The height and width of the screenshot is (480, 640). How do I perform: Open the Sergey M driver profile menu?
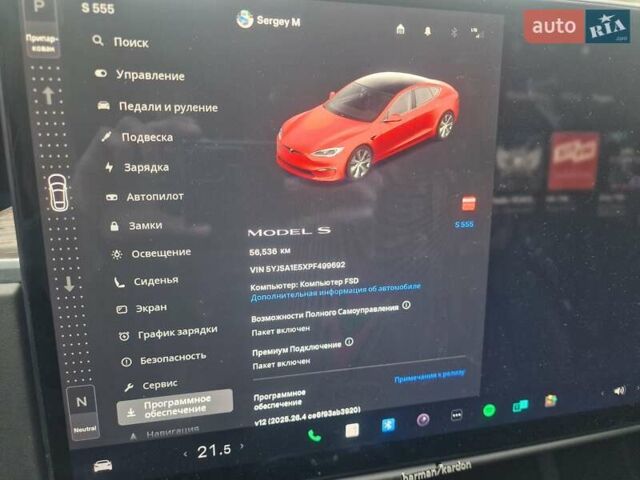point(268,19)
